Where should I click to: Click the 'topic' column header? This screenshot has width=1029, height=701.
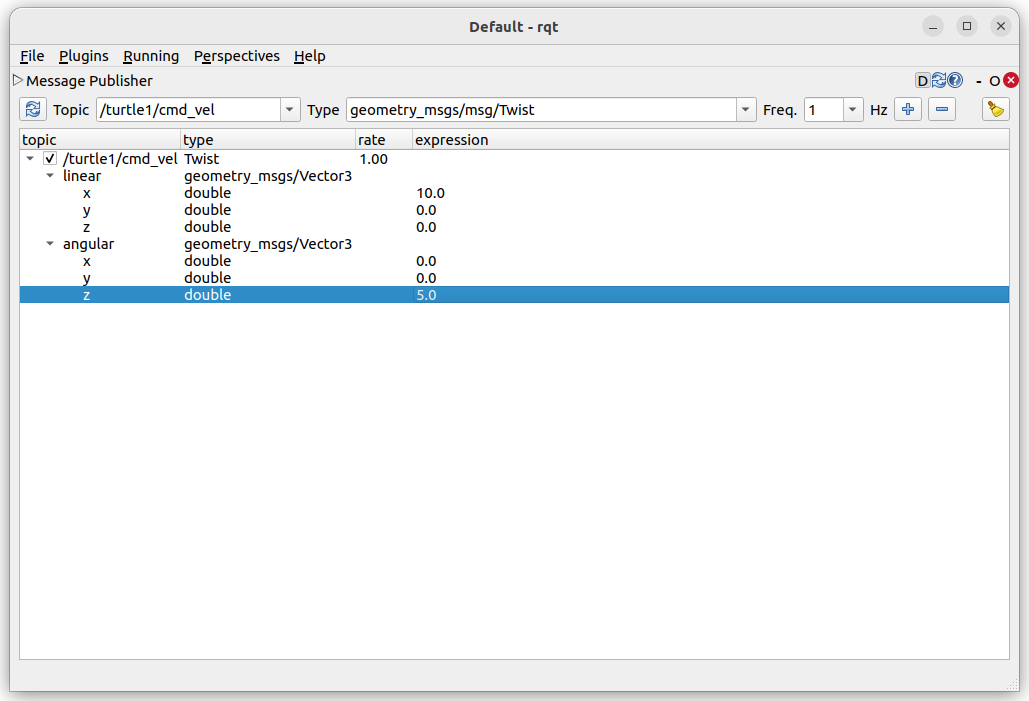point(100,140)
